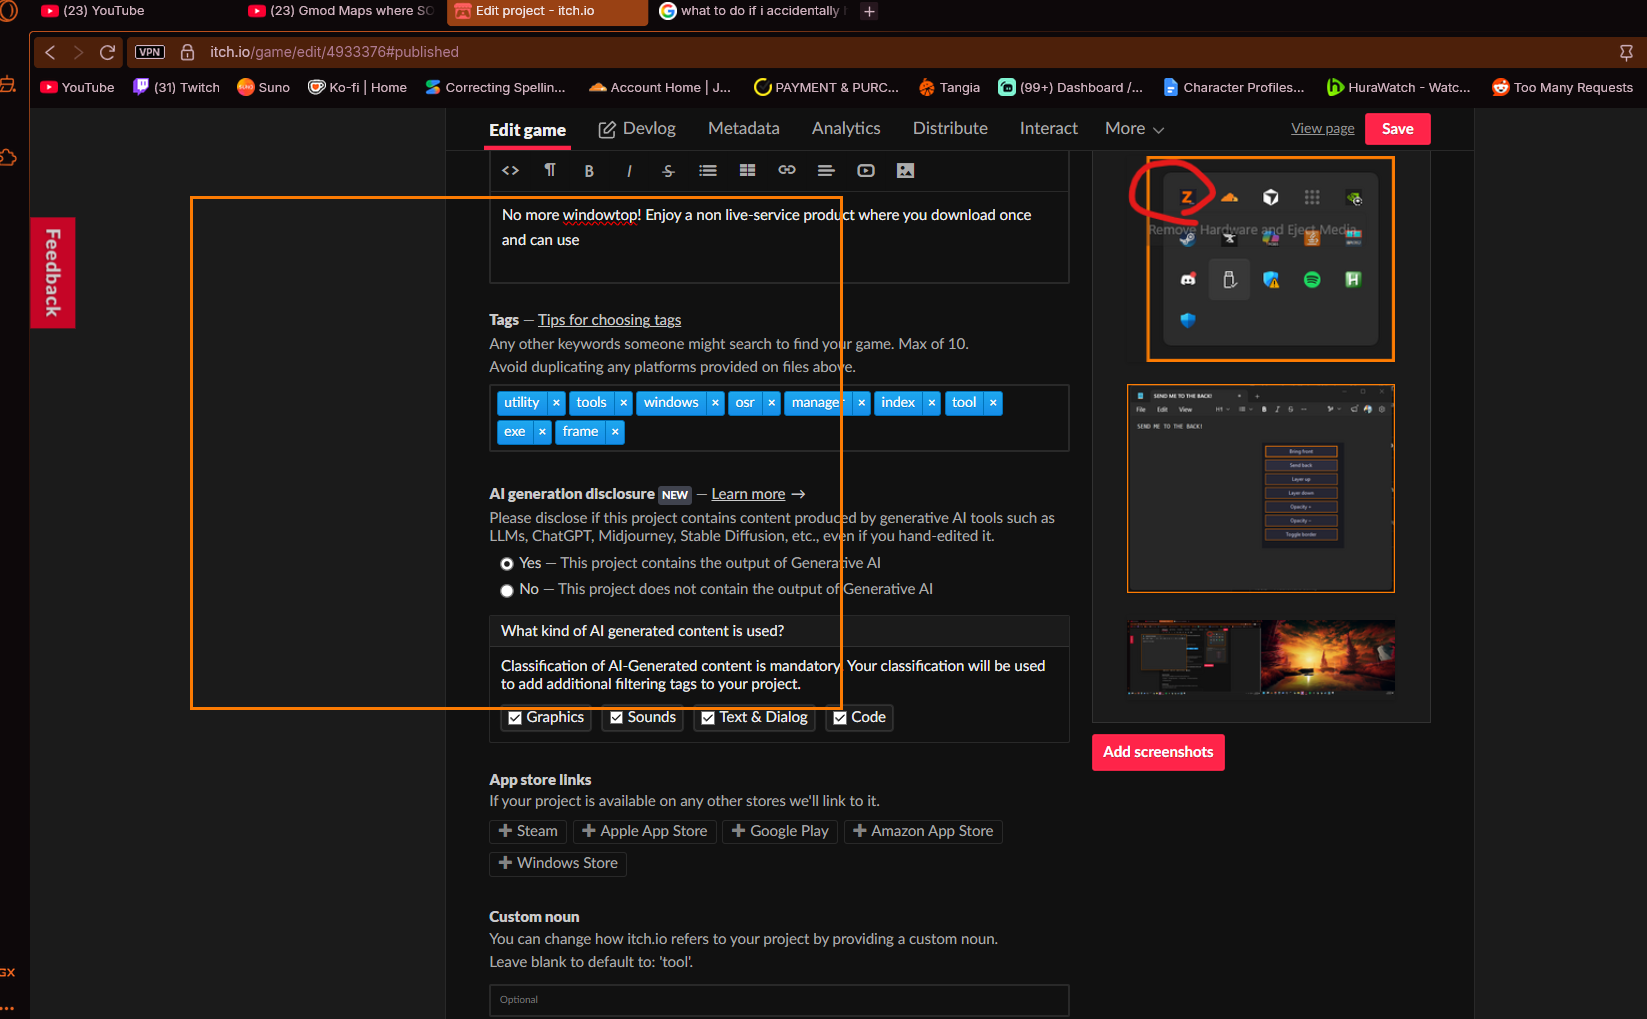Select the system tray screenshot thumbnail
Viewport: 1647px width, 1019px height.
[x=1270, y=259]
